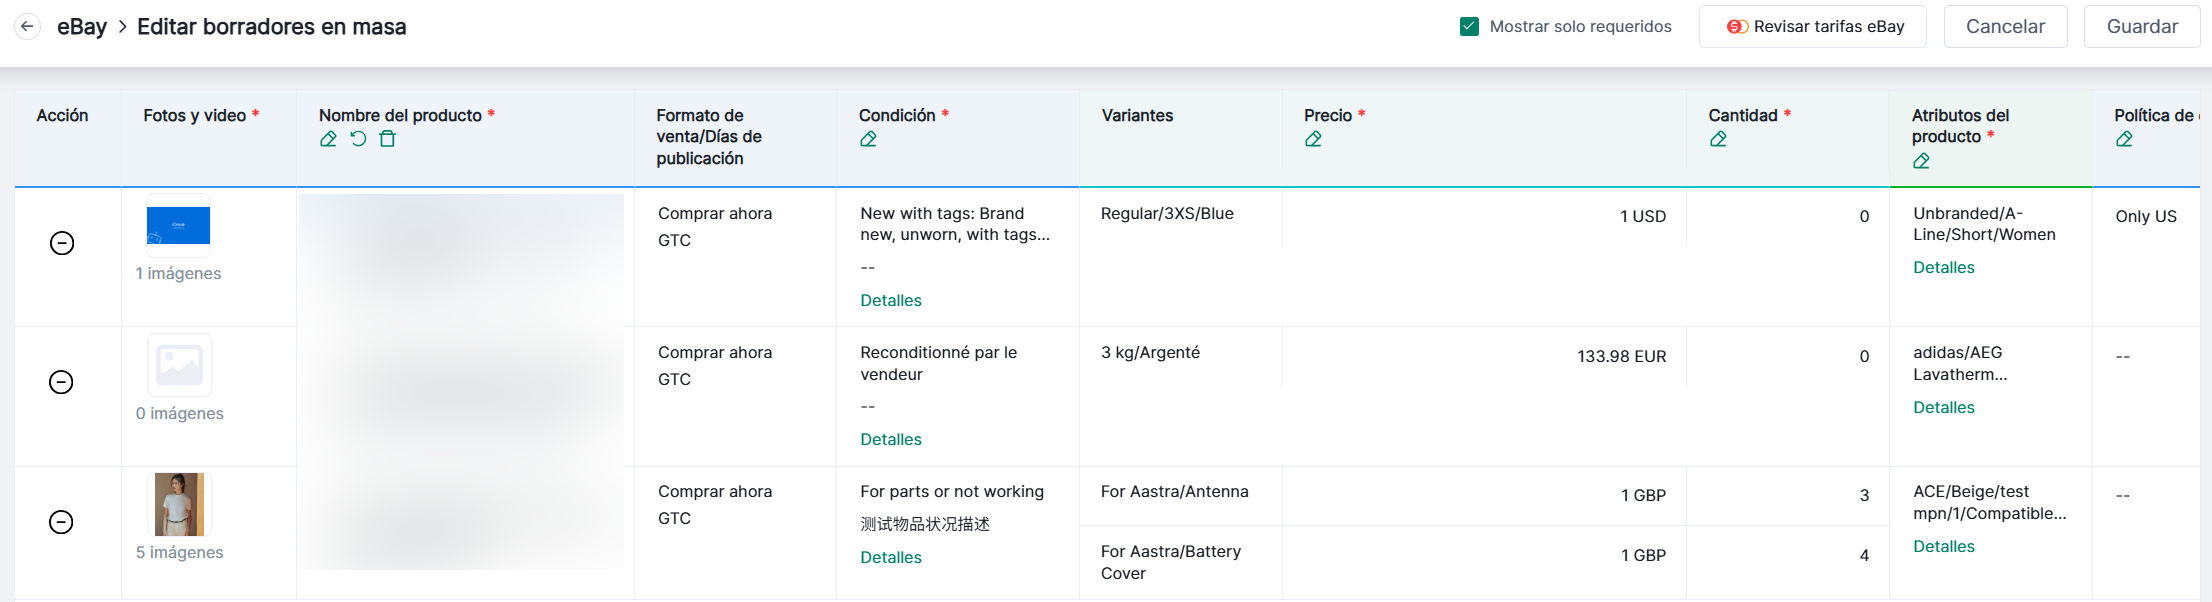2212x602 pixels.
Task: Uncheck Mostrar solo requeridos checkbox
Action: pyautogui.click(x=1469, y=27)
